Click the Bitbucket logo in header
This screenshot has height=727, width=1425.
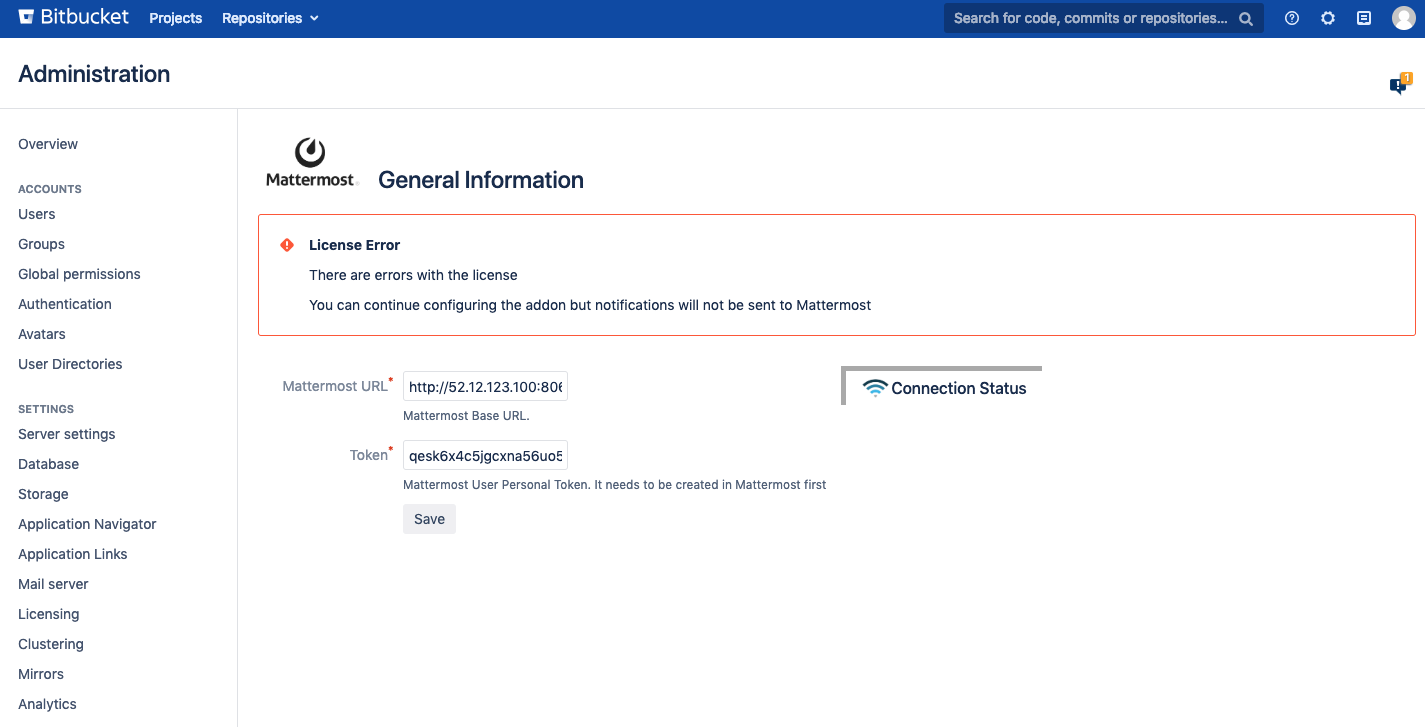point(74,18)
